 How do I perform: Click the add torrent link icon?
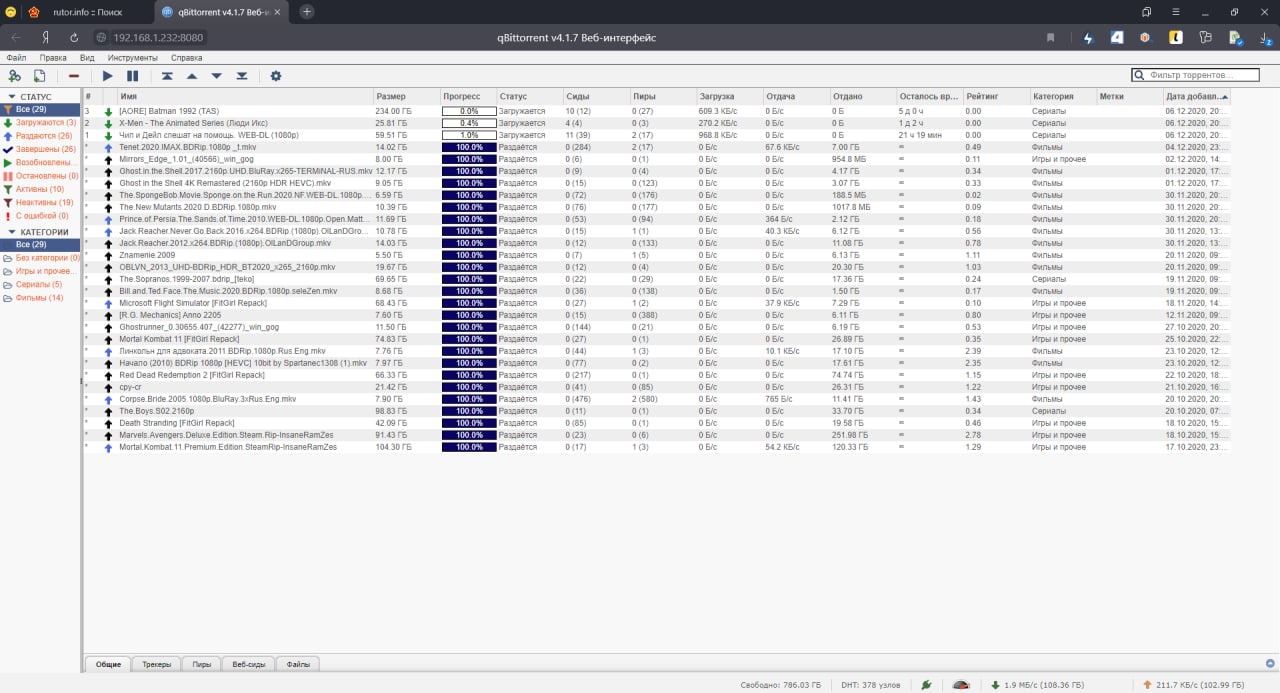[14, 75]
